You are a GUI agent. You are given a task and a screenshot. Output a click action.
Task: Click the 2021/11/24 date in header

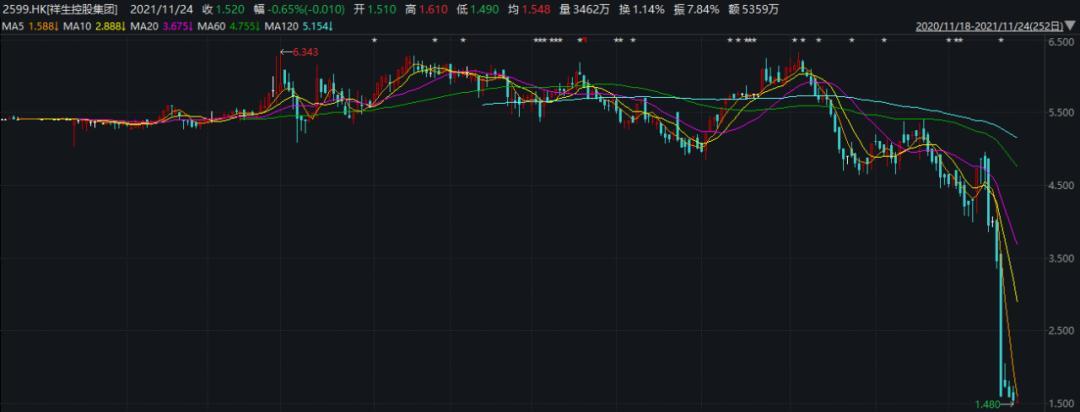pos(160,9)
